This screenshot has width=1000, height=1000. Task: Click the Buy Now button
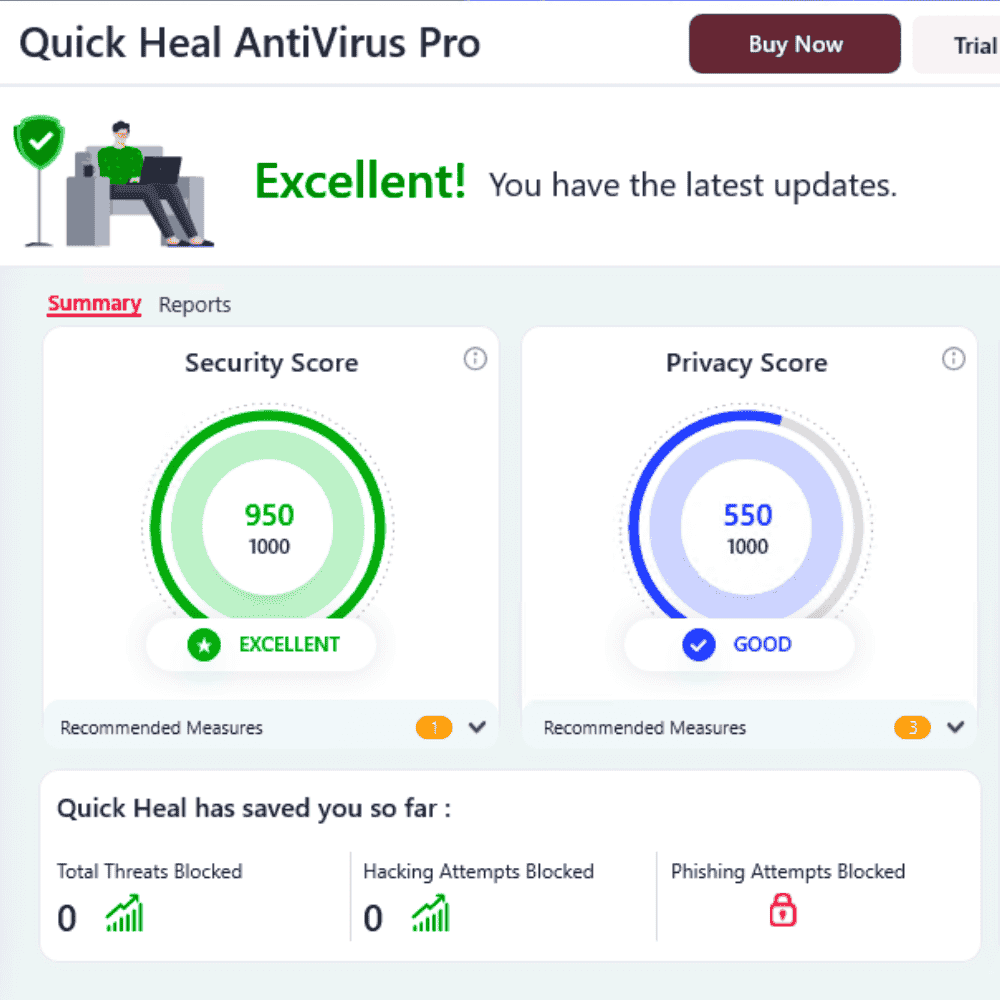tap(795, 44)
